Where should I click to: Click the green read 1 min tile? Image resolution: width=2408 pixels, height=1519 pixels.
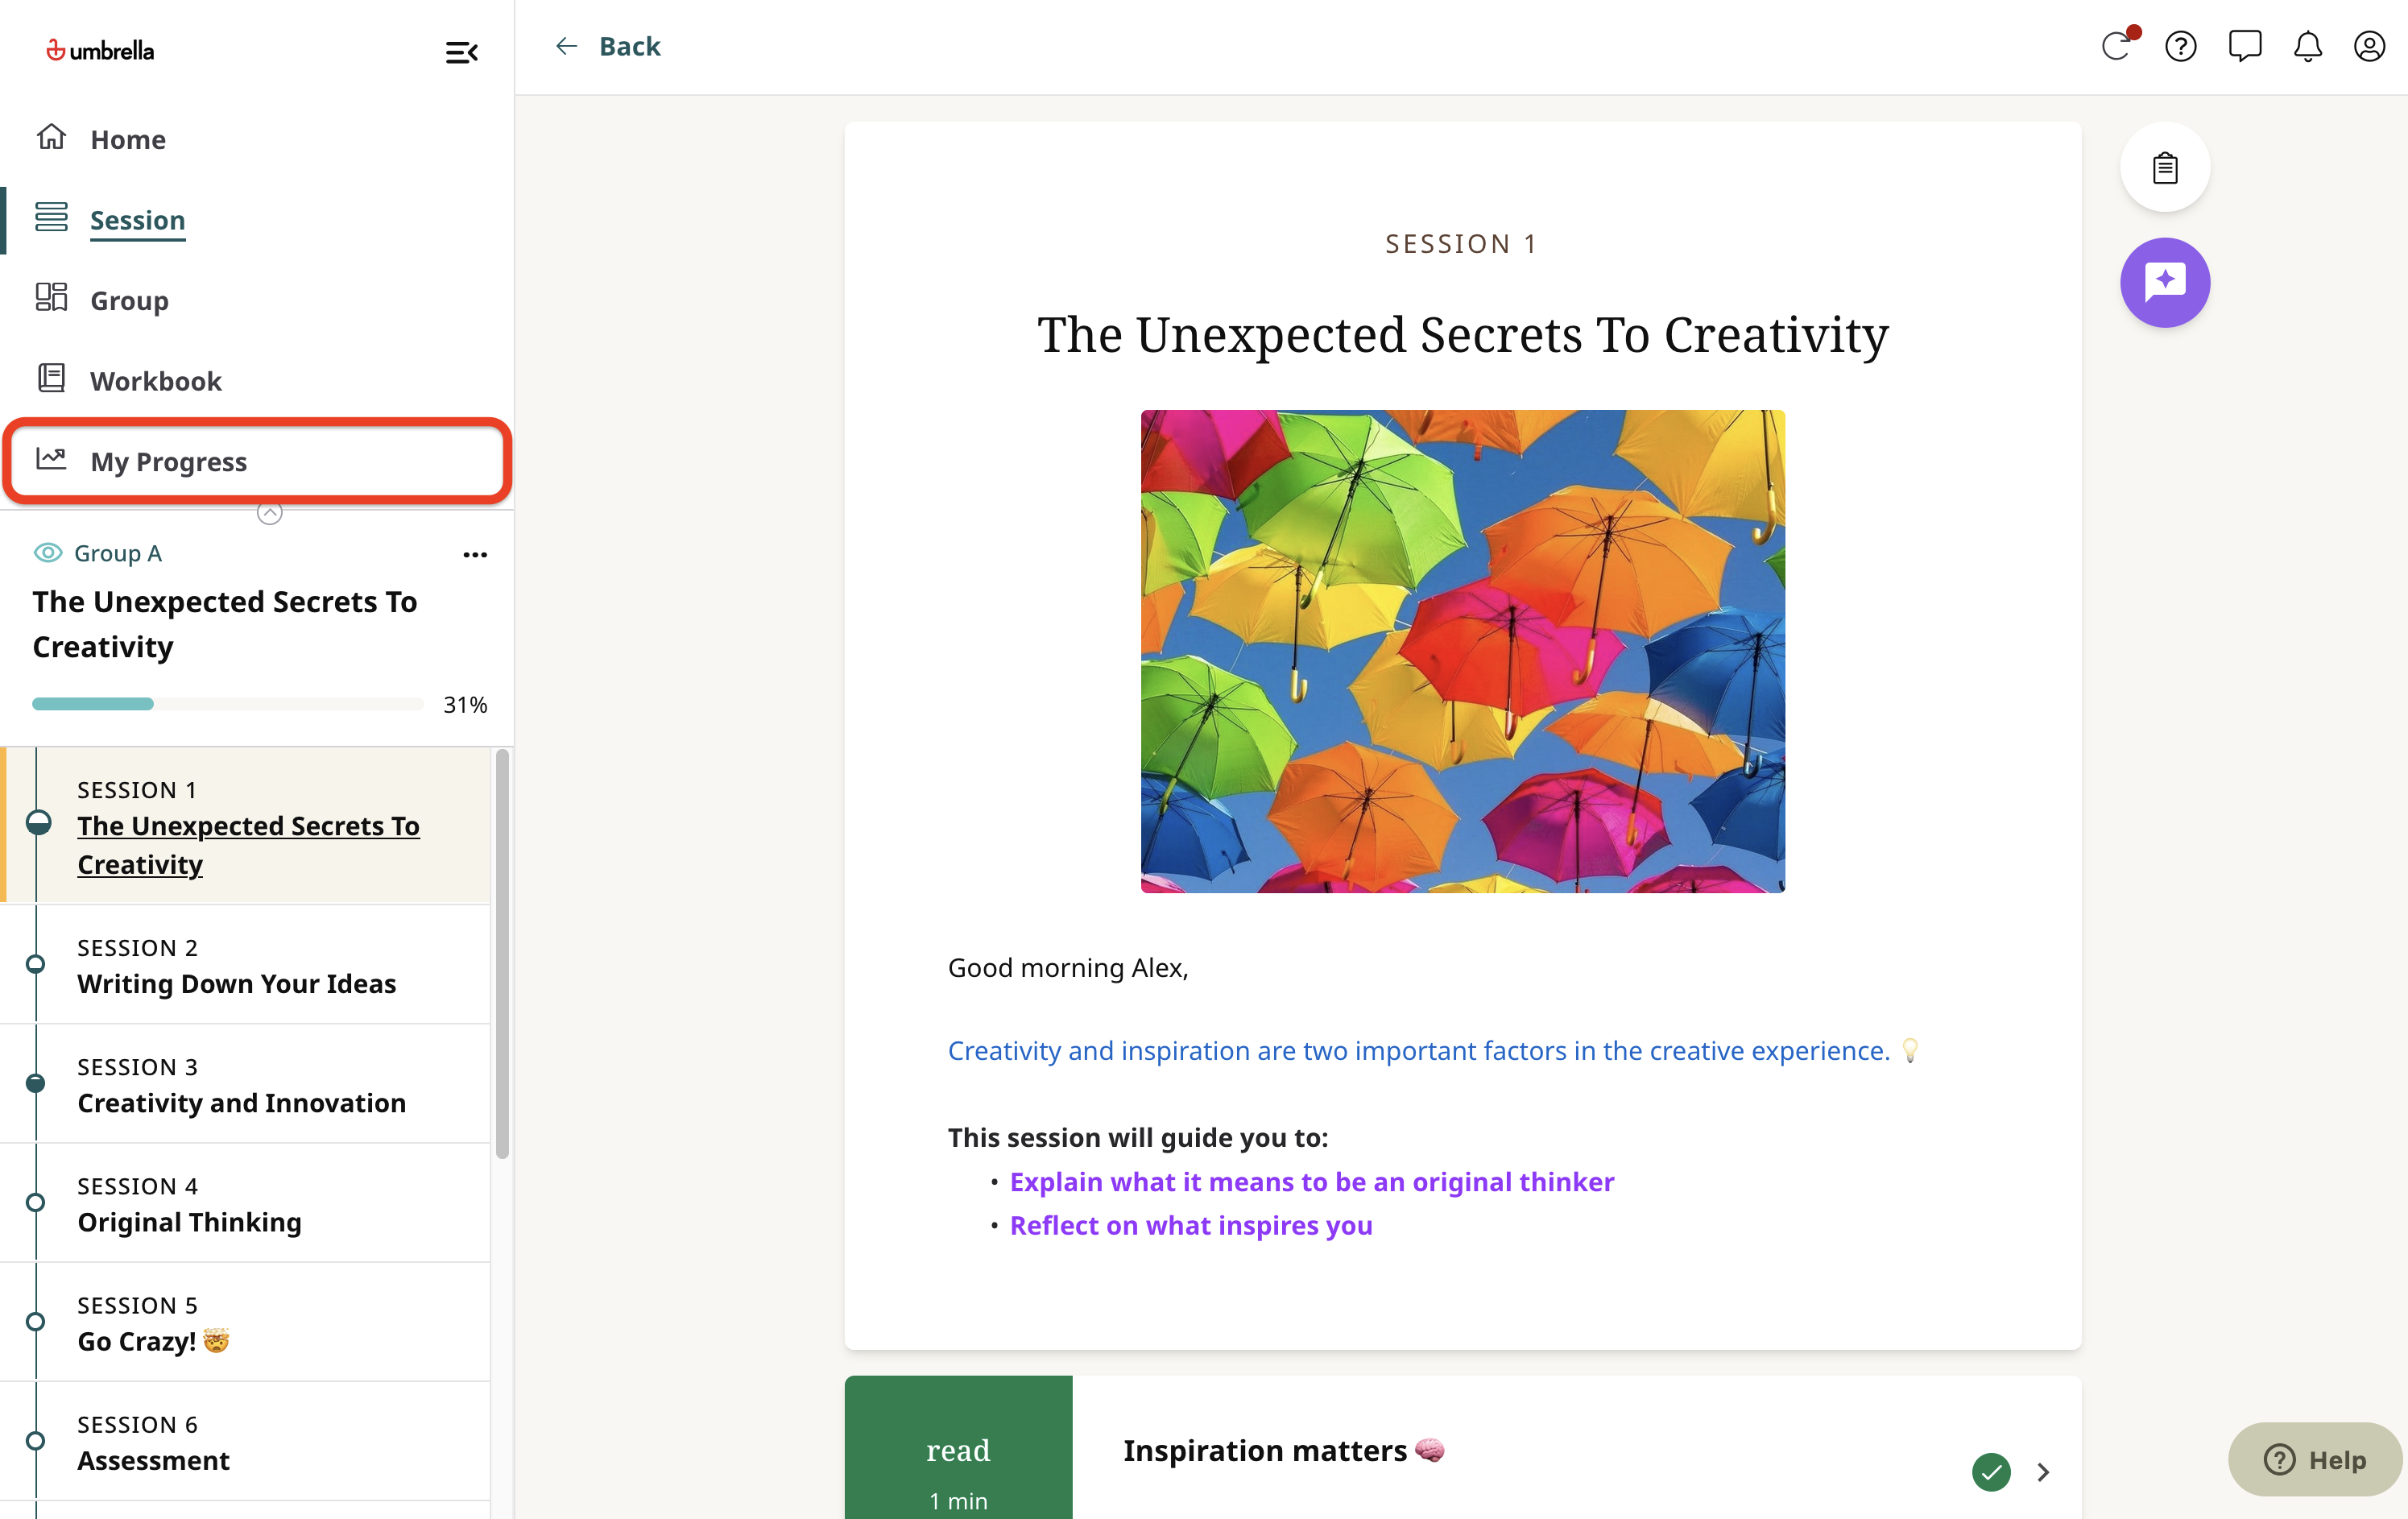[958, 1447]
